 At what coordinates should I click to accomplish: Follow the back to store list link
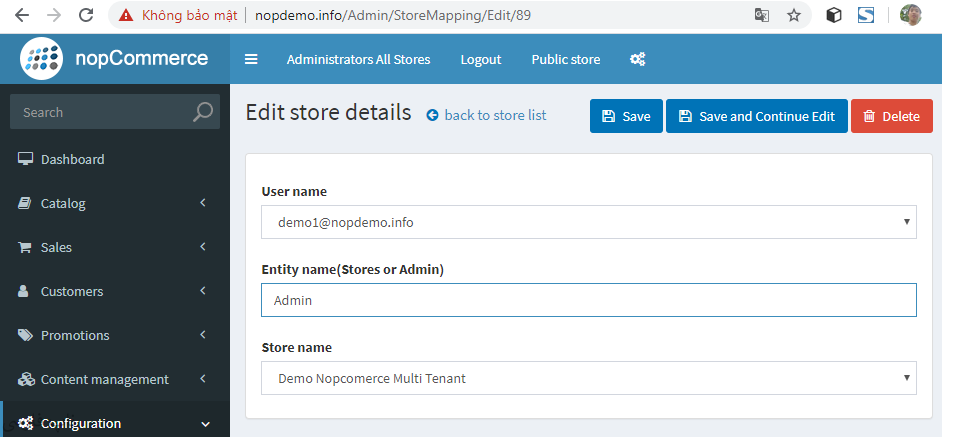(494, 115)
